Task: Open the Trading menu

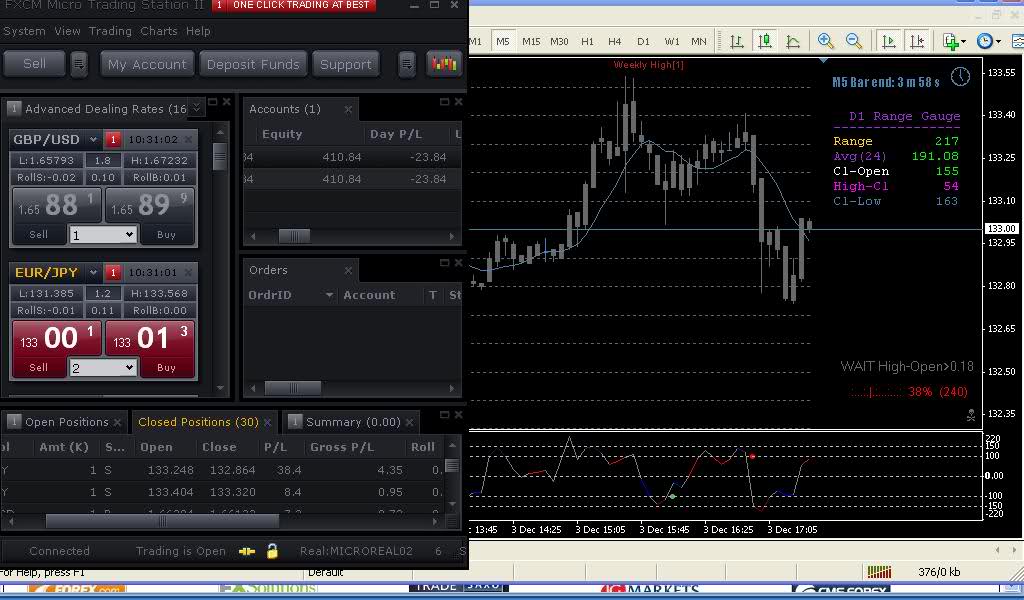Action: coord(110,31)
